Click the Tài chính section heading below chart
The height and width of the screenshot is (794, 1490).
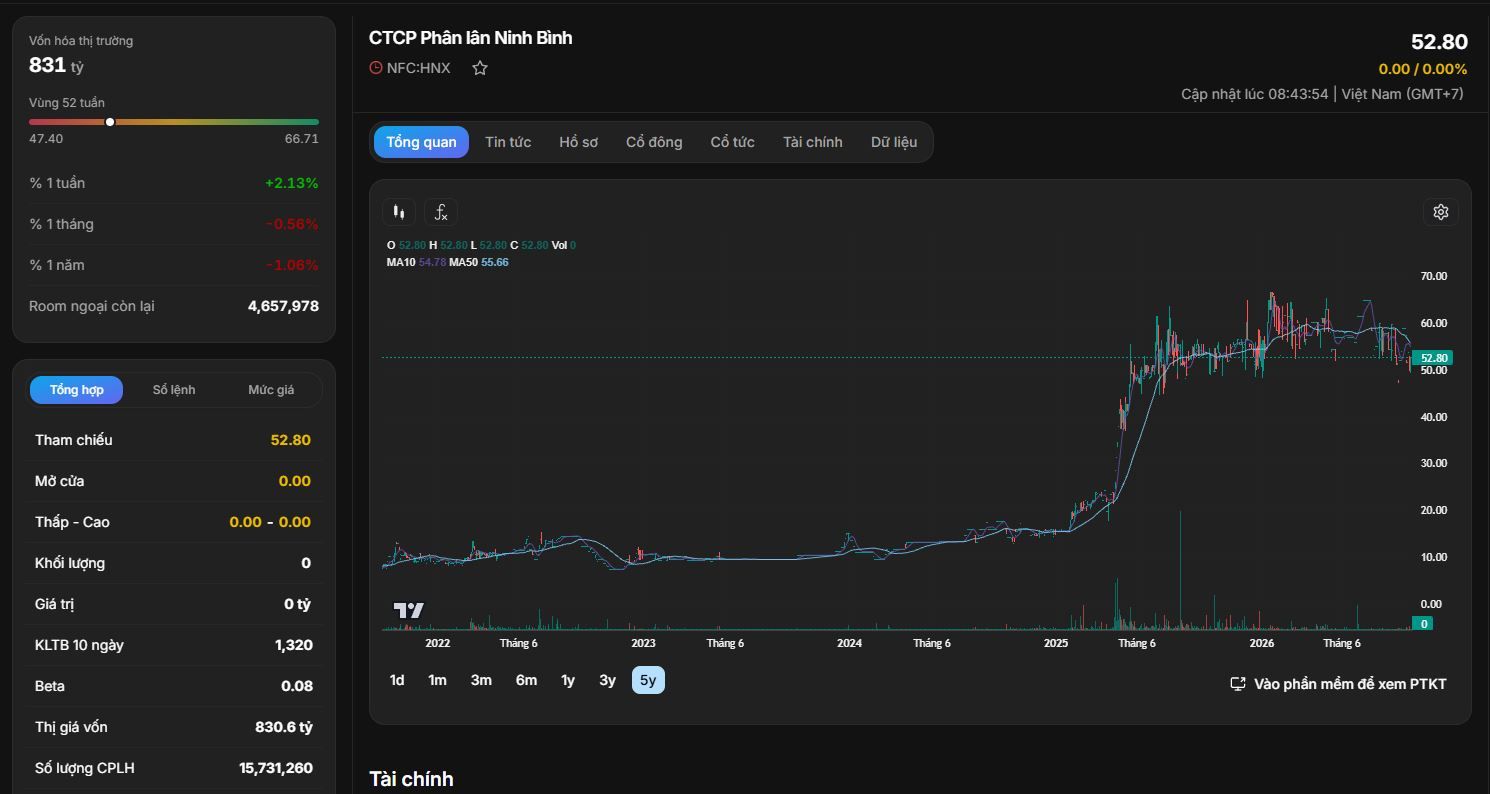[x=411, y=779]
